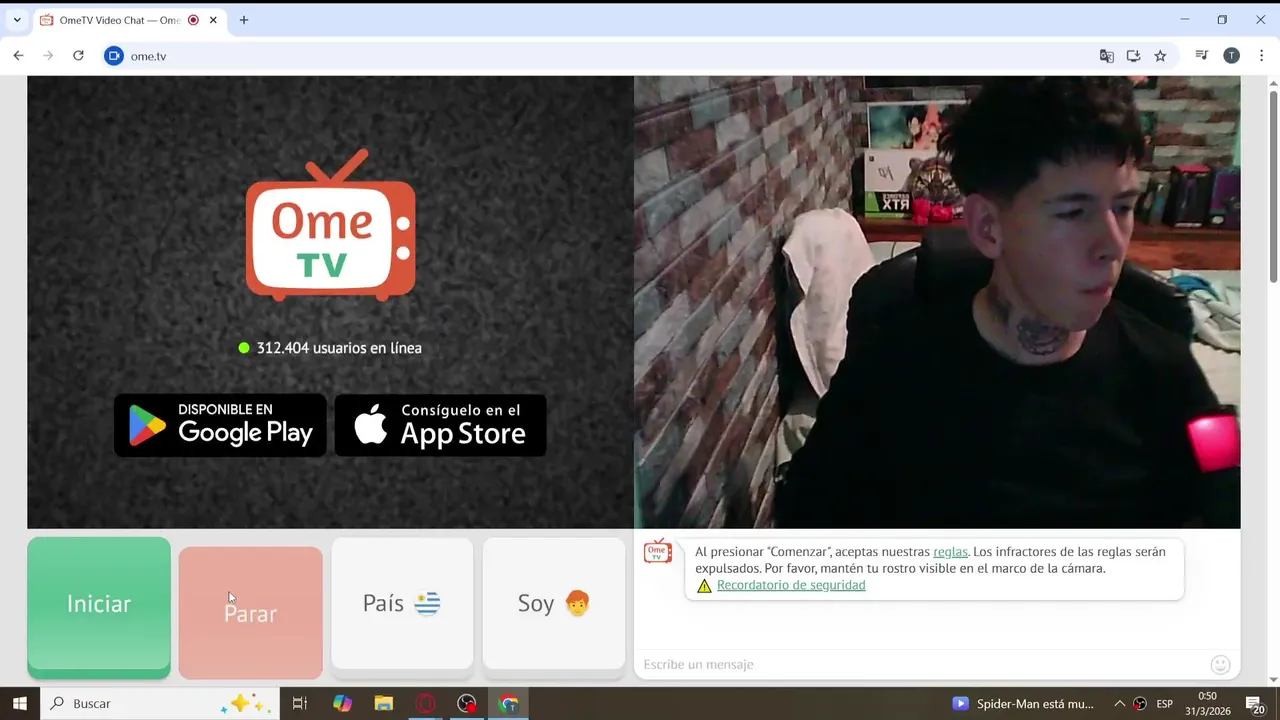This screenshot has height=720, width=1280.
Task: Bookmark this page with the star icon
Action: (1160, 56)
